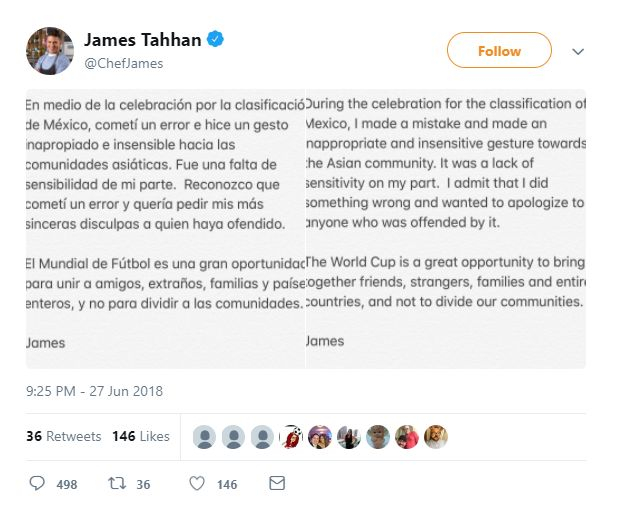The image size is (621, 514).
Task: View the 146 Likes list
Action: point(140,436)
